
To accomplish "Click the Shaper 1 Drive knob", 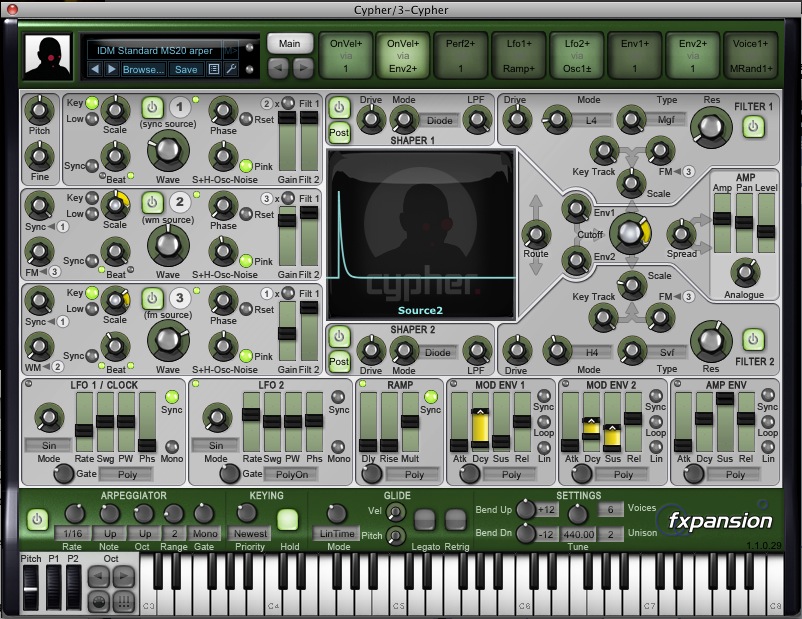I will (x=371, y=120).
